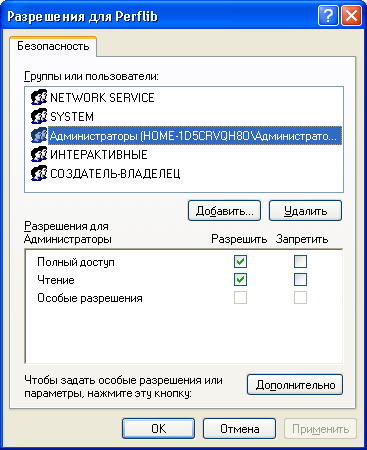Open advanced settings with Дополнительно
Viewport: 367px width, 450px height.
pyautogui.click(x=295, y=385)
